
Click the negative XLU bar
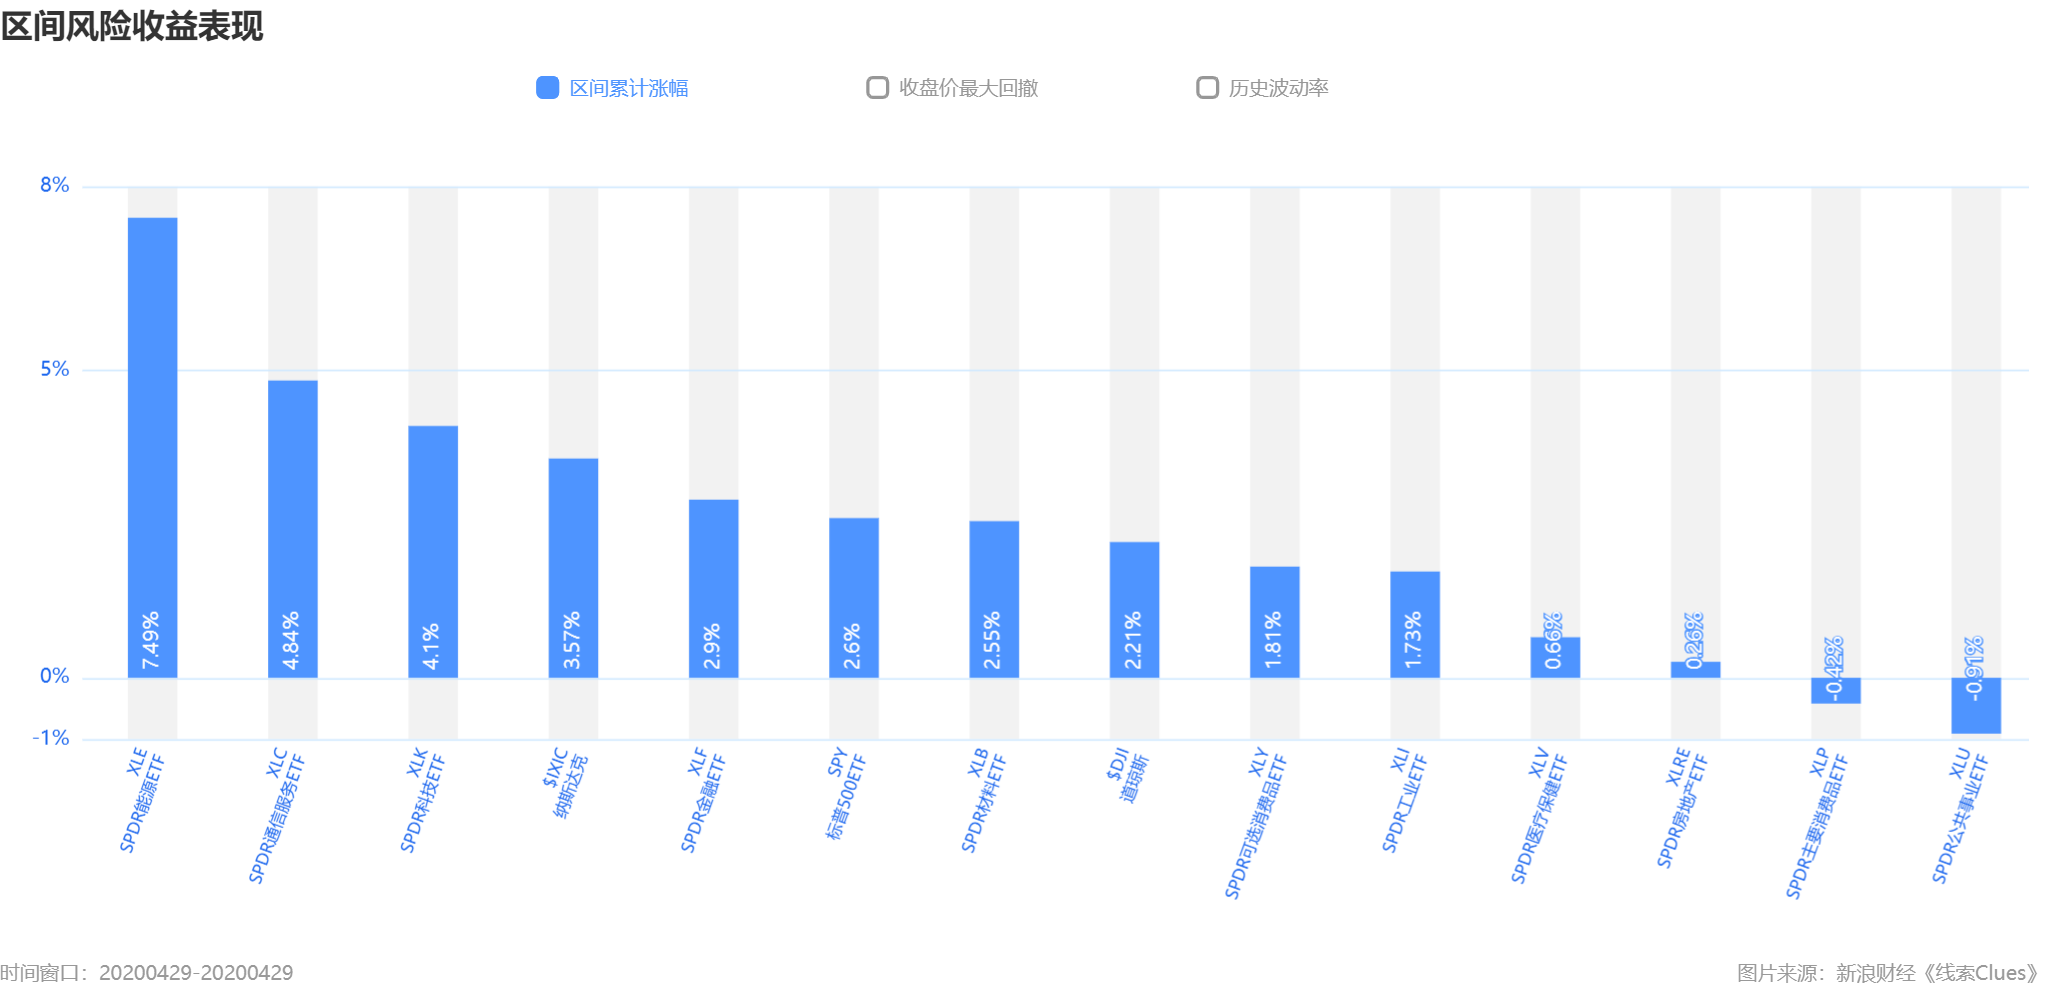[x=1975, y=706]
